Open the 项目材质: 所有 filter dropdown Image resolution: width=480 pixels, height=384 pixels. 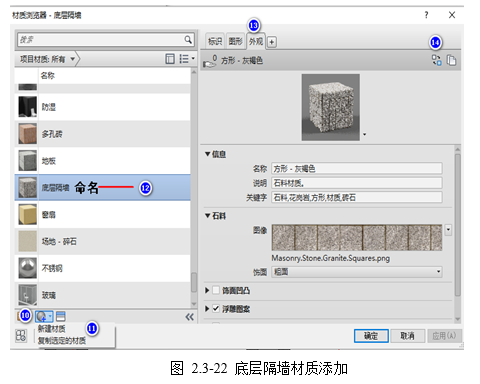click(47, 59)
